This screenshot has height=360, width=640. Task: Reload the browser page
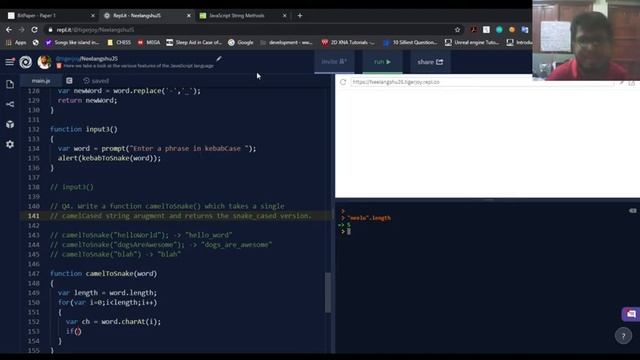point(35,30)
